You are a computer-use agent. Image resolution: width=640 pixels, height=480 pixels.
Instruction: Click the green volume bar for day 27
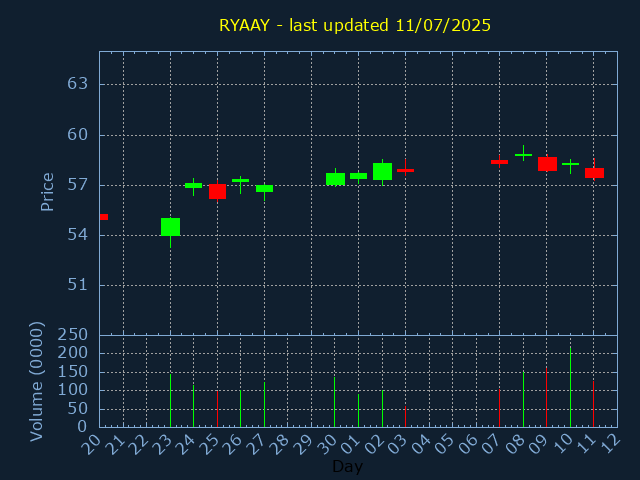coord(264,404)
